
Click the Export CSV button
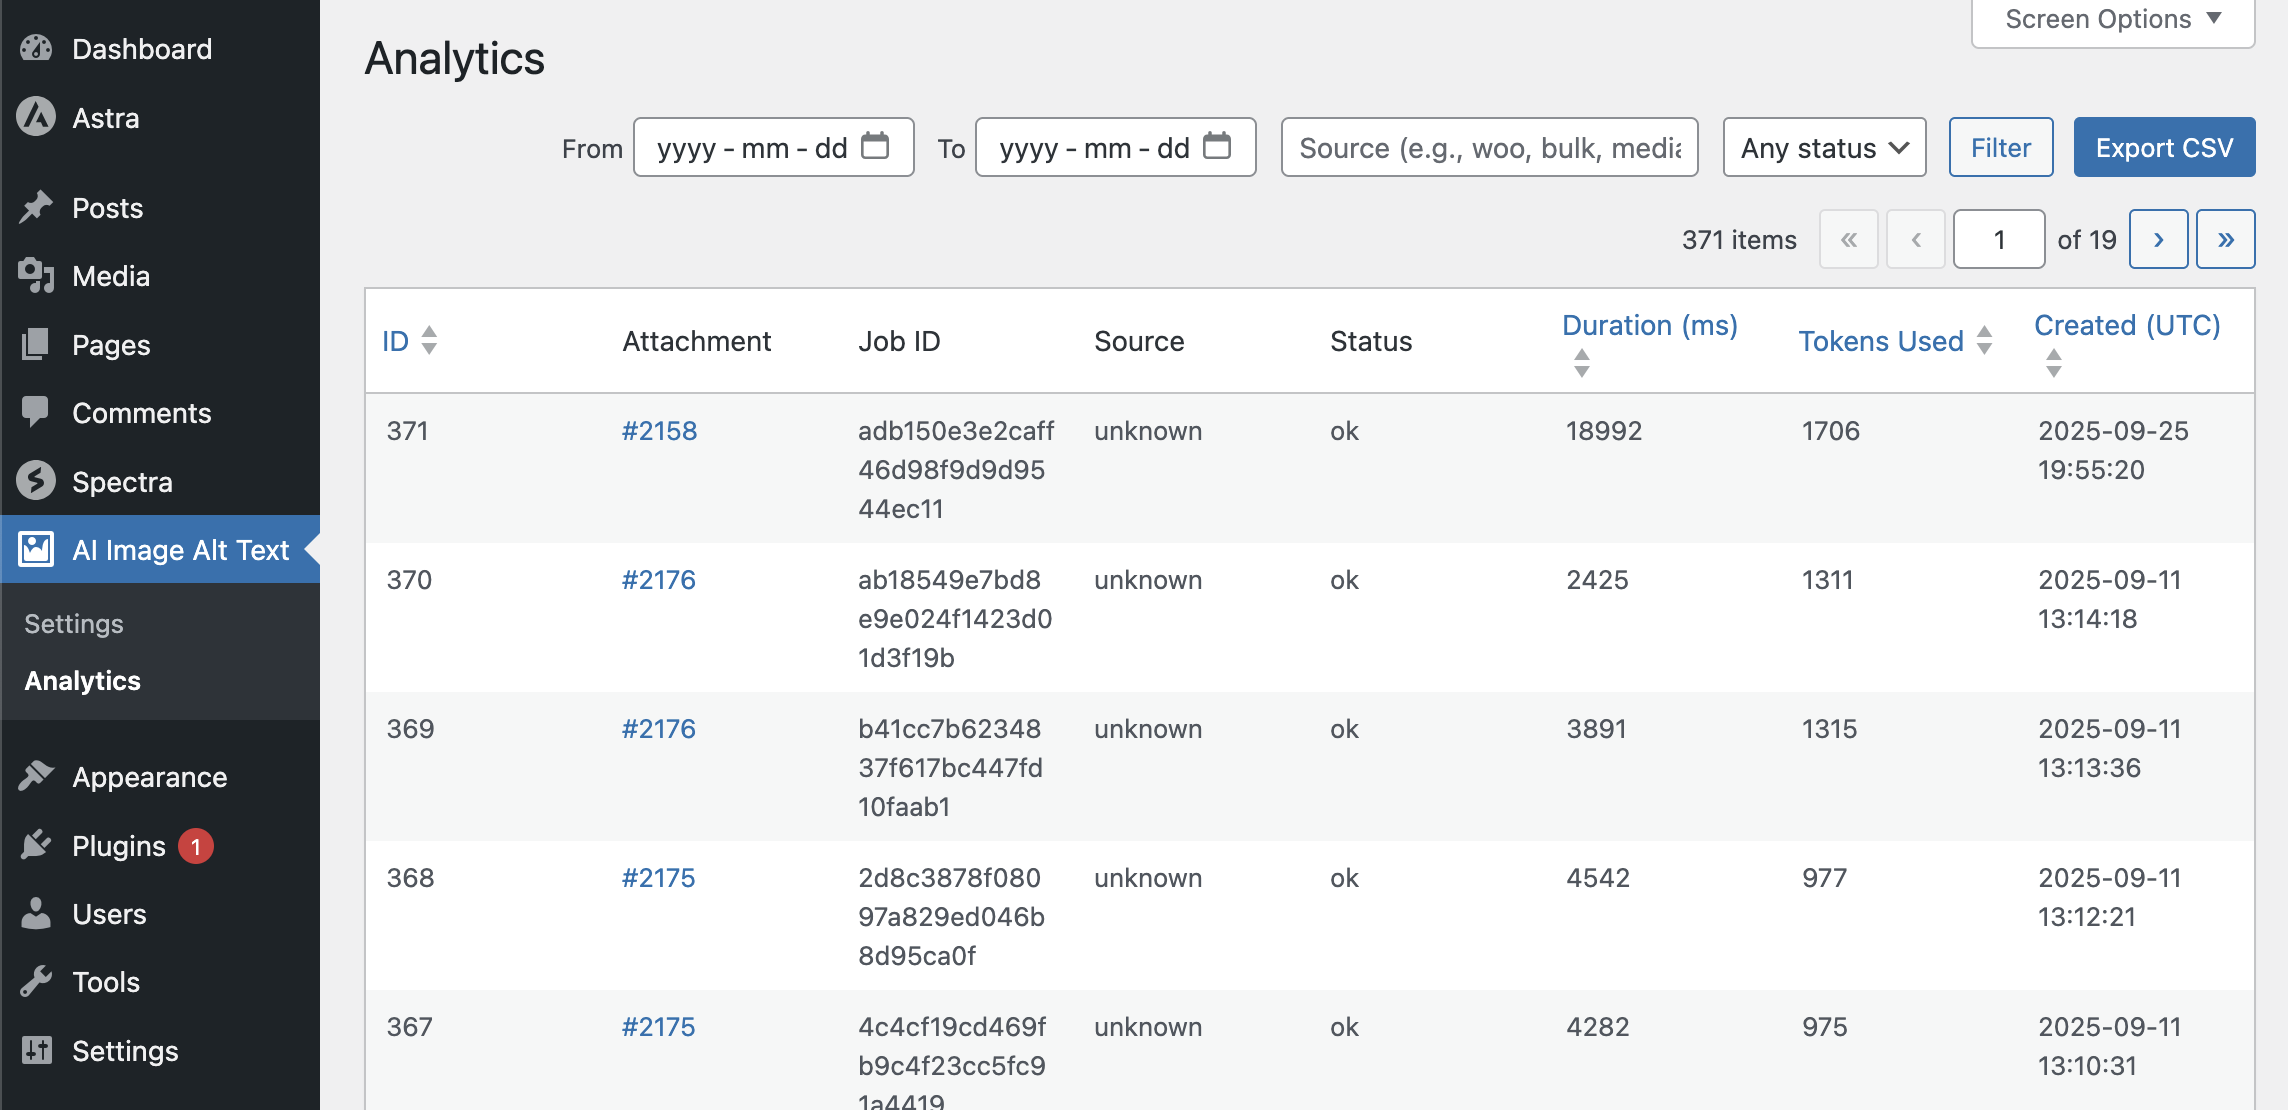pyautogui.click(x=2164, y=147)
